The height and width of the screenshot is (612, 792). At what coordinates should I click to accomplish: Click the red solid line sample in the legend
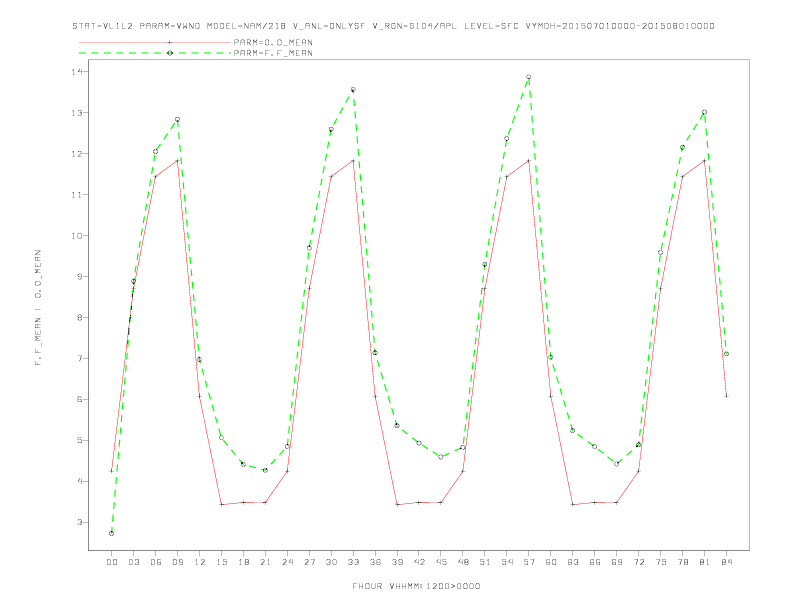point(155,42)
